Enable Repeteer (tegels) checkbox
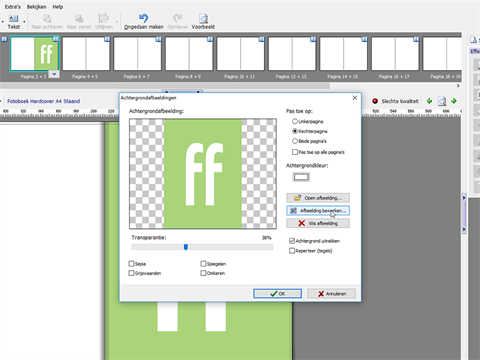 point(292,251)
